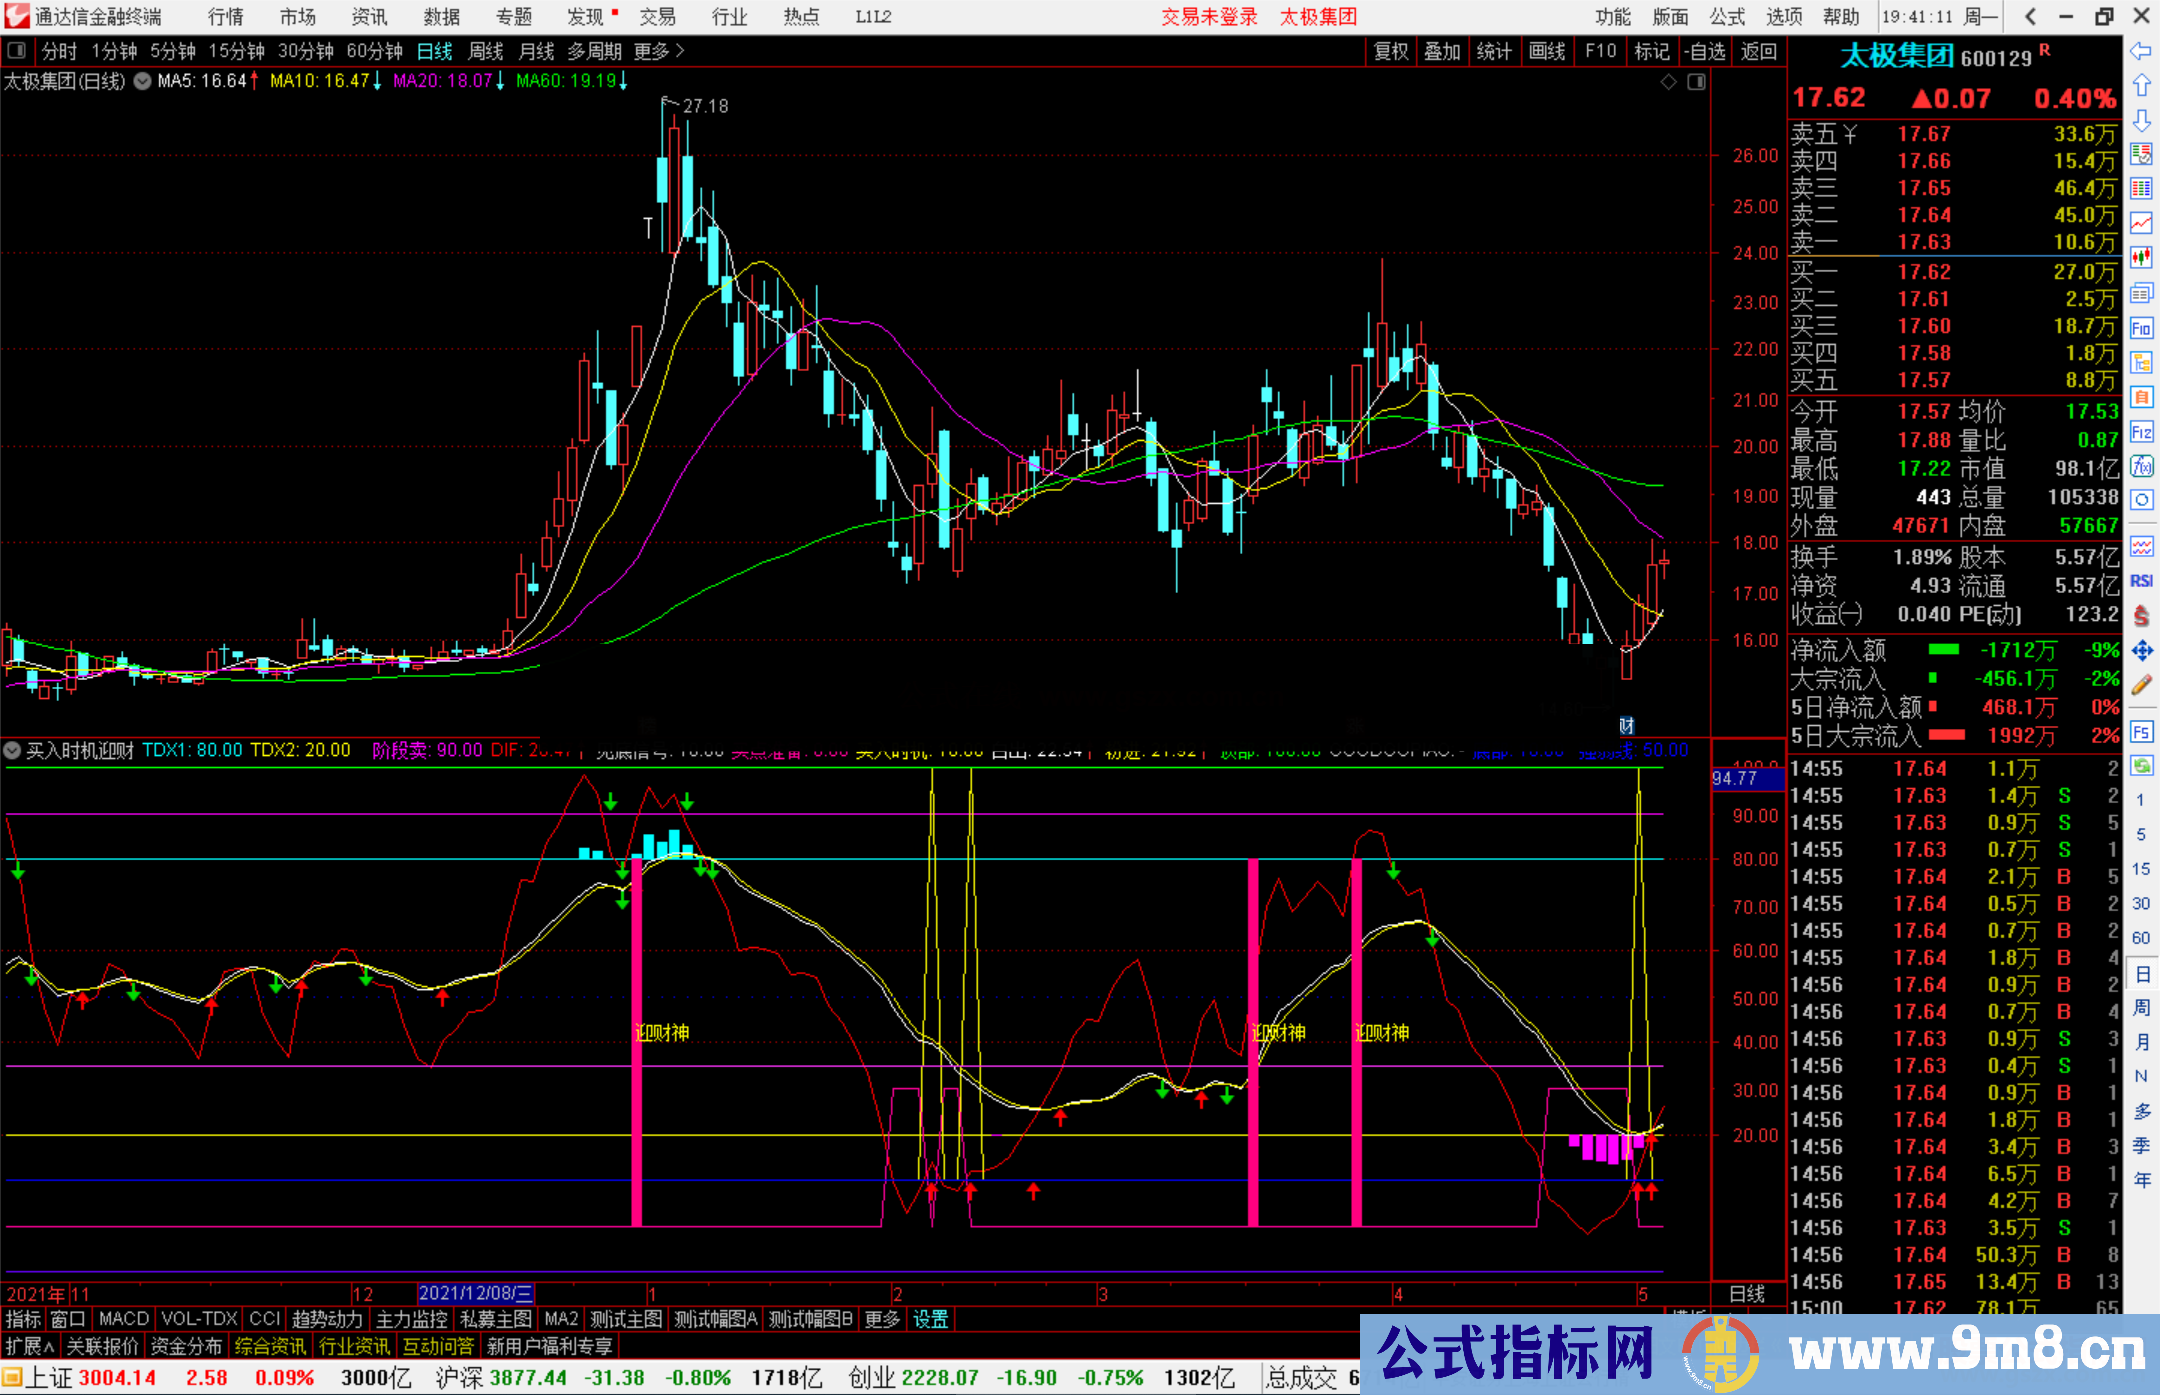Image resolution: width=2160 pixels, height=1395 pixels.
Task: Click the blue back arrow sidebar icon
Action: (2141, 51)
